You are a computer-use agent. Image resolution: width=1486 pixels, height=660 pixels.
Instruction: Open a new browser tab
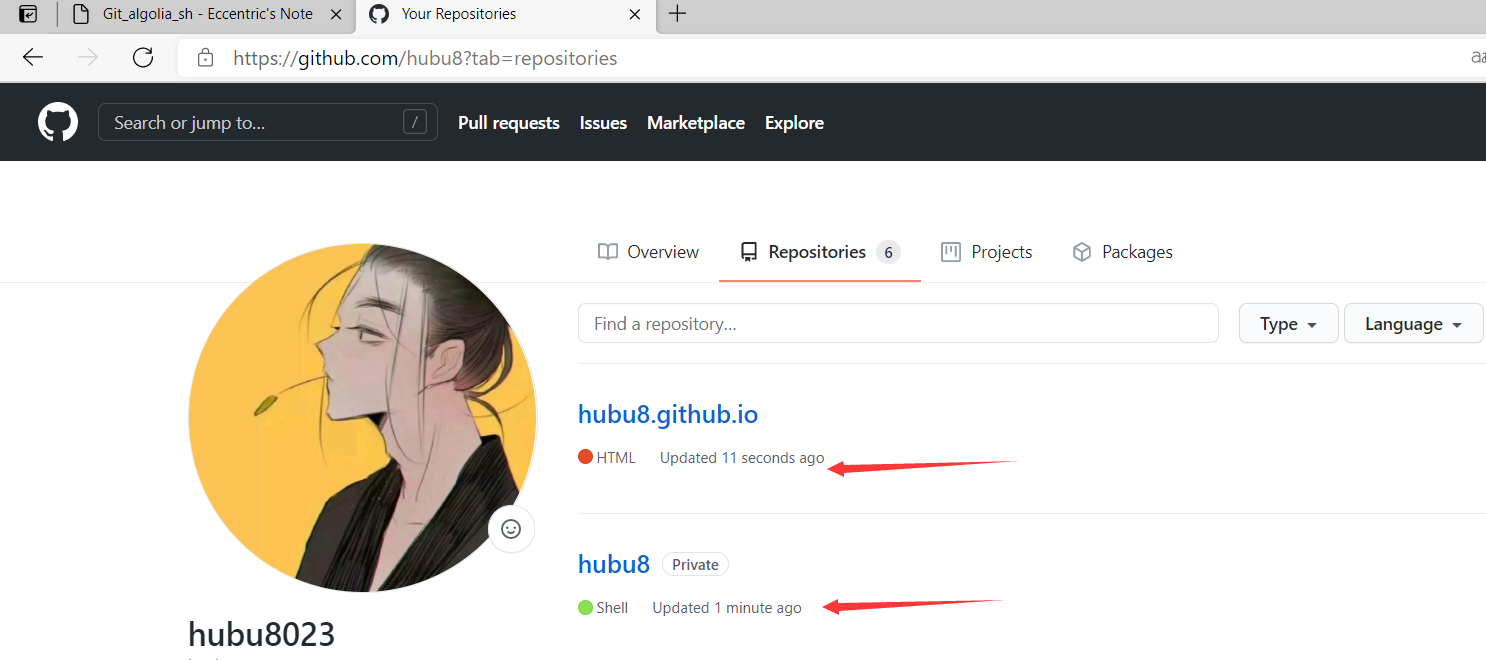click(677, 14)
